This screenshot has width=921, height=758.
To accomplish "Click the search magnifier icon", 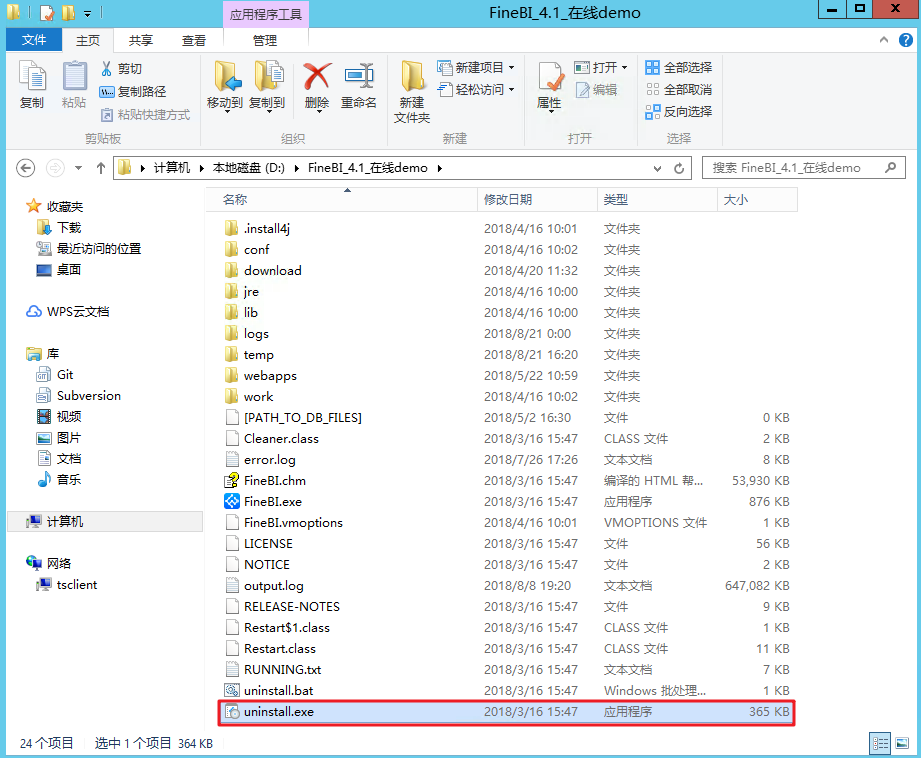I will pyautogui.click(x=890, y=167).
